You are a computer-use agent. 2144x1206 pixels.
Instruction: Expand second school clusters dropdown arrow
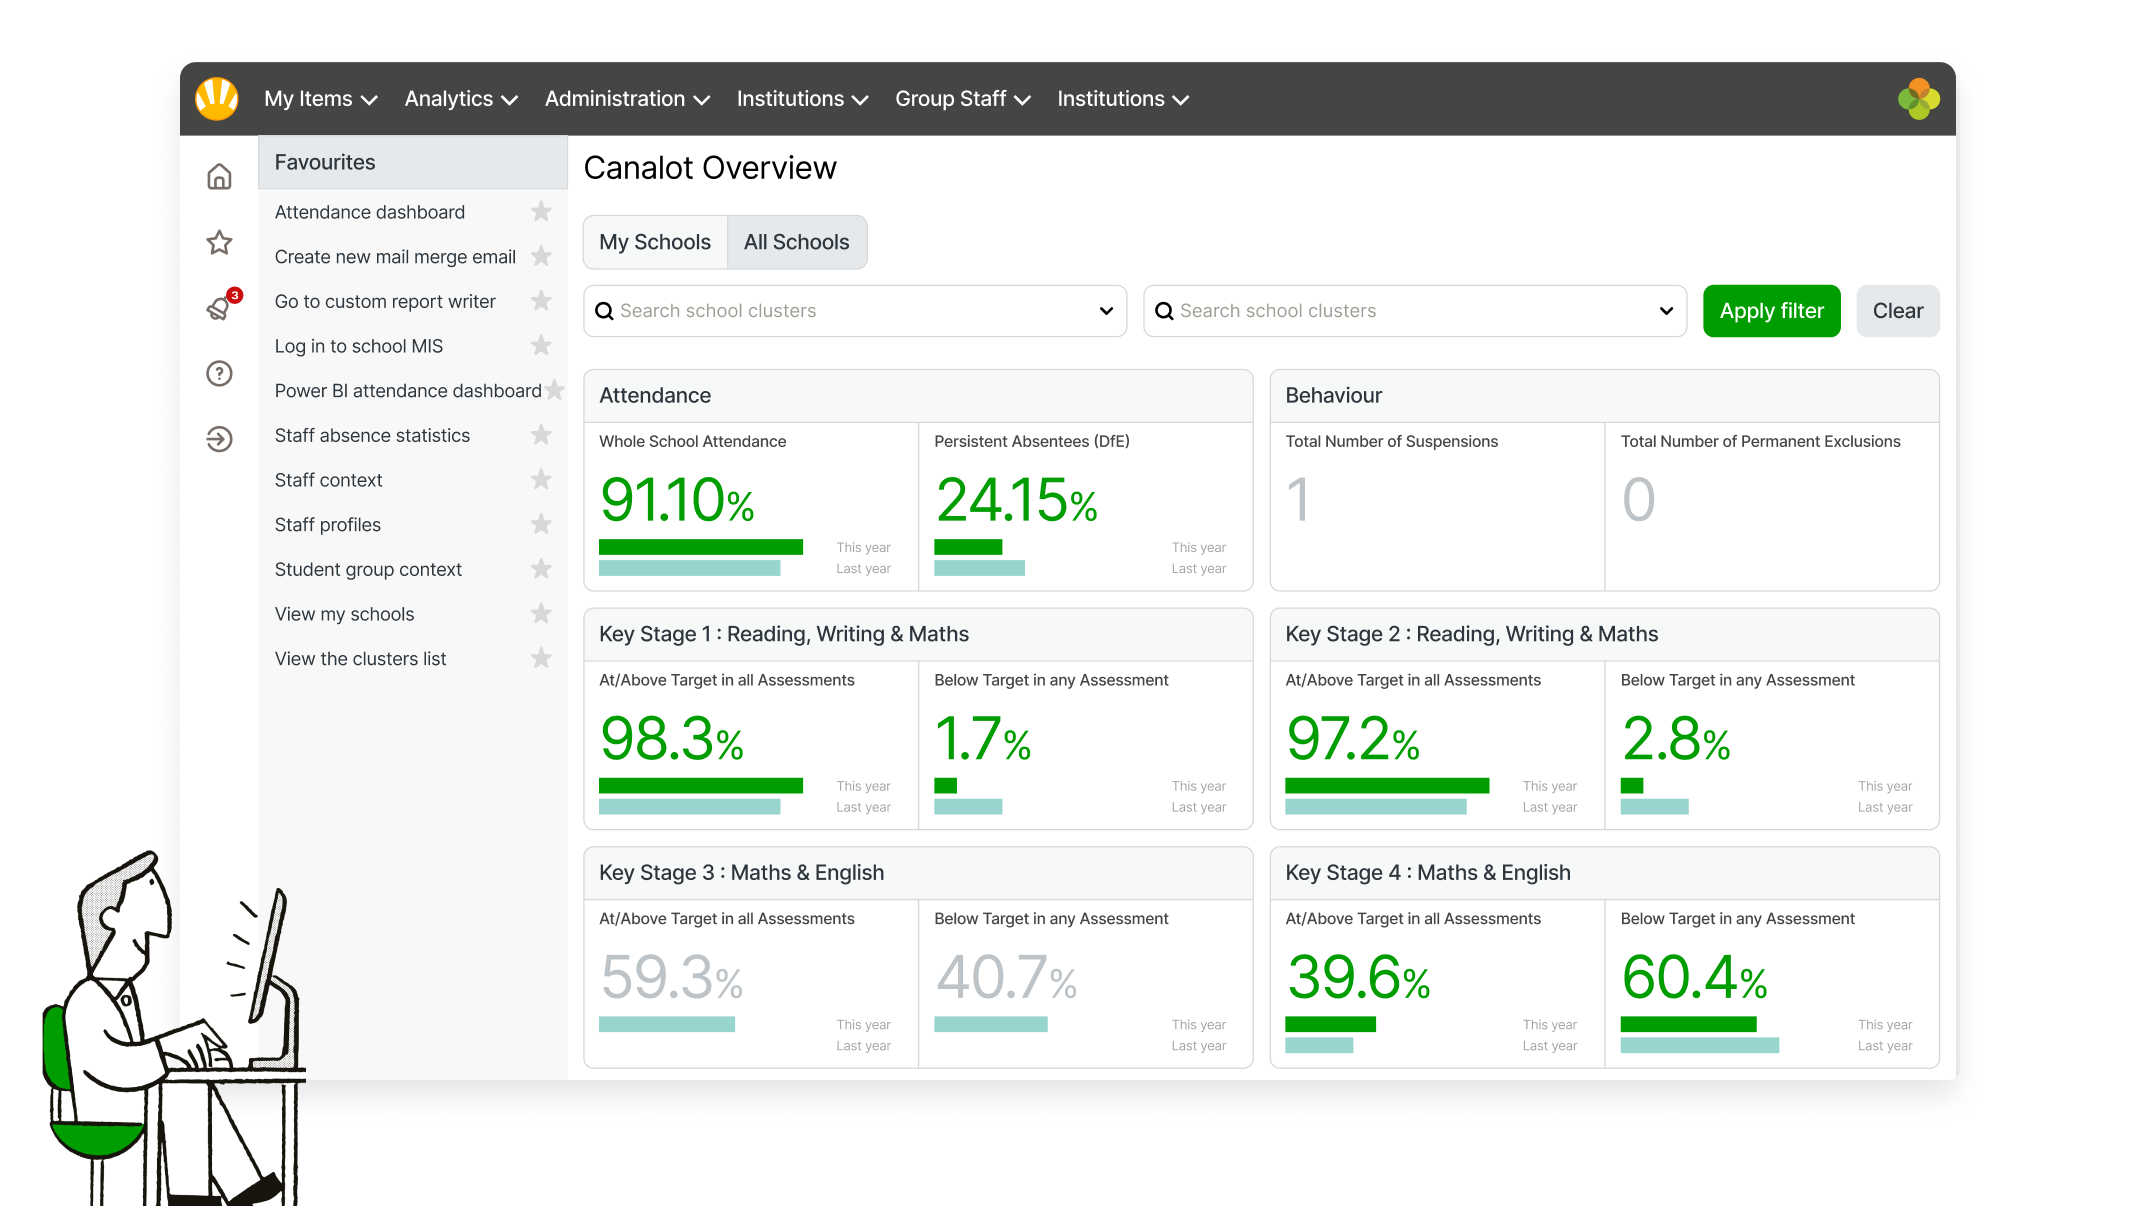(1666, 311)
